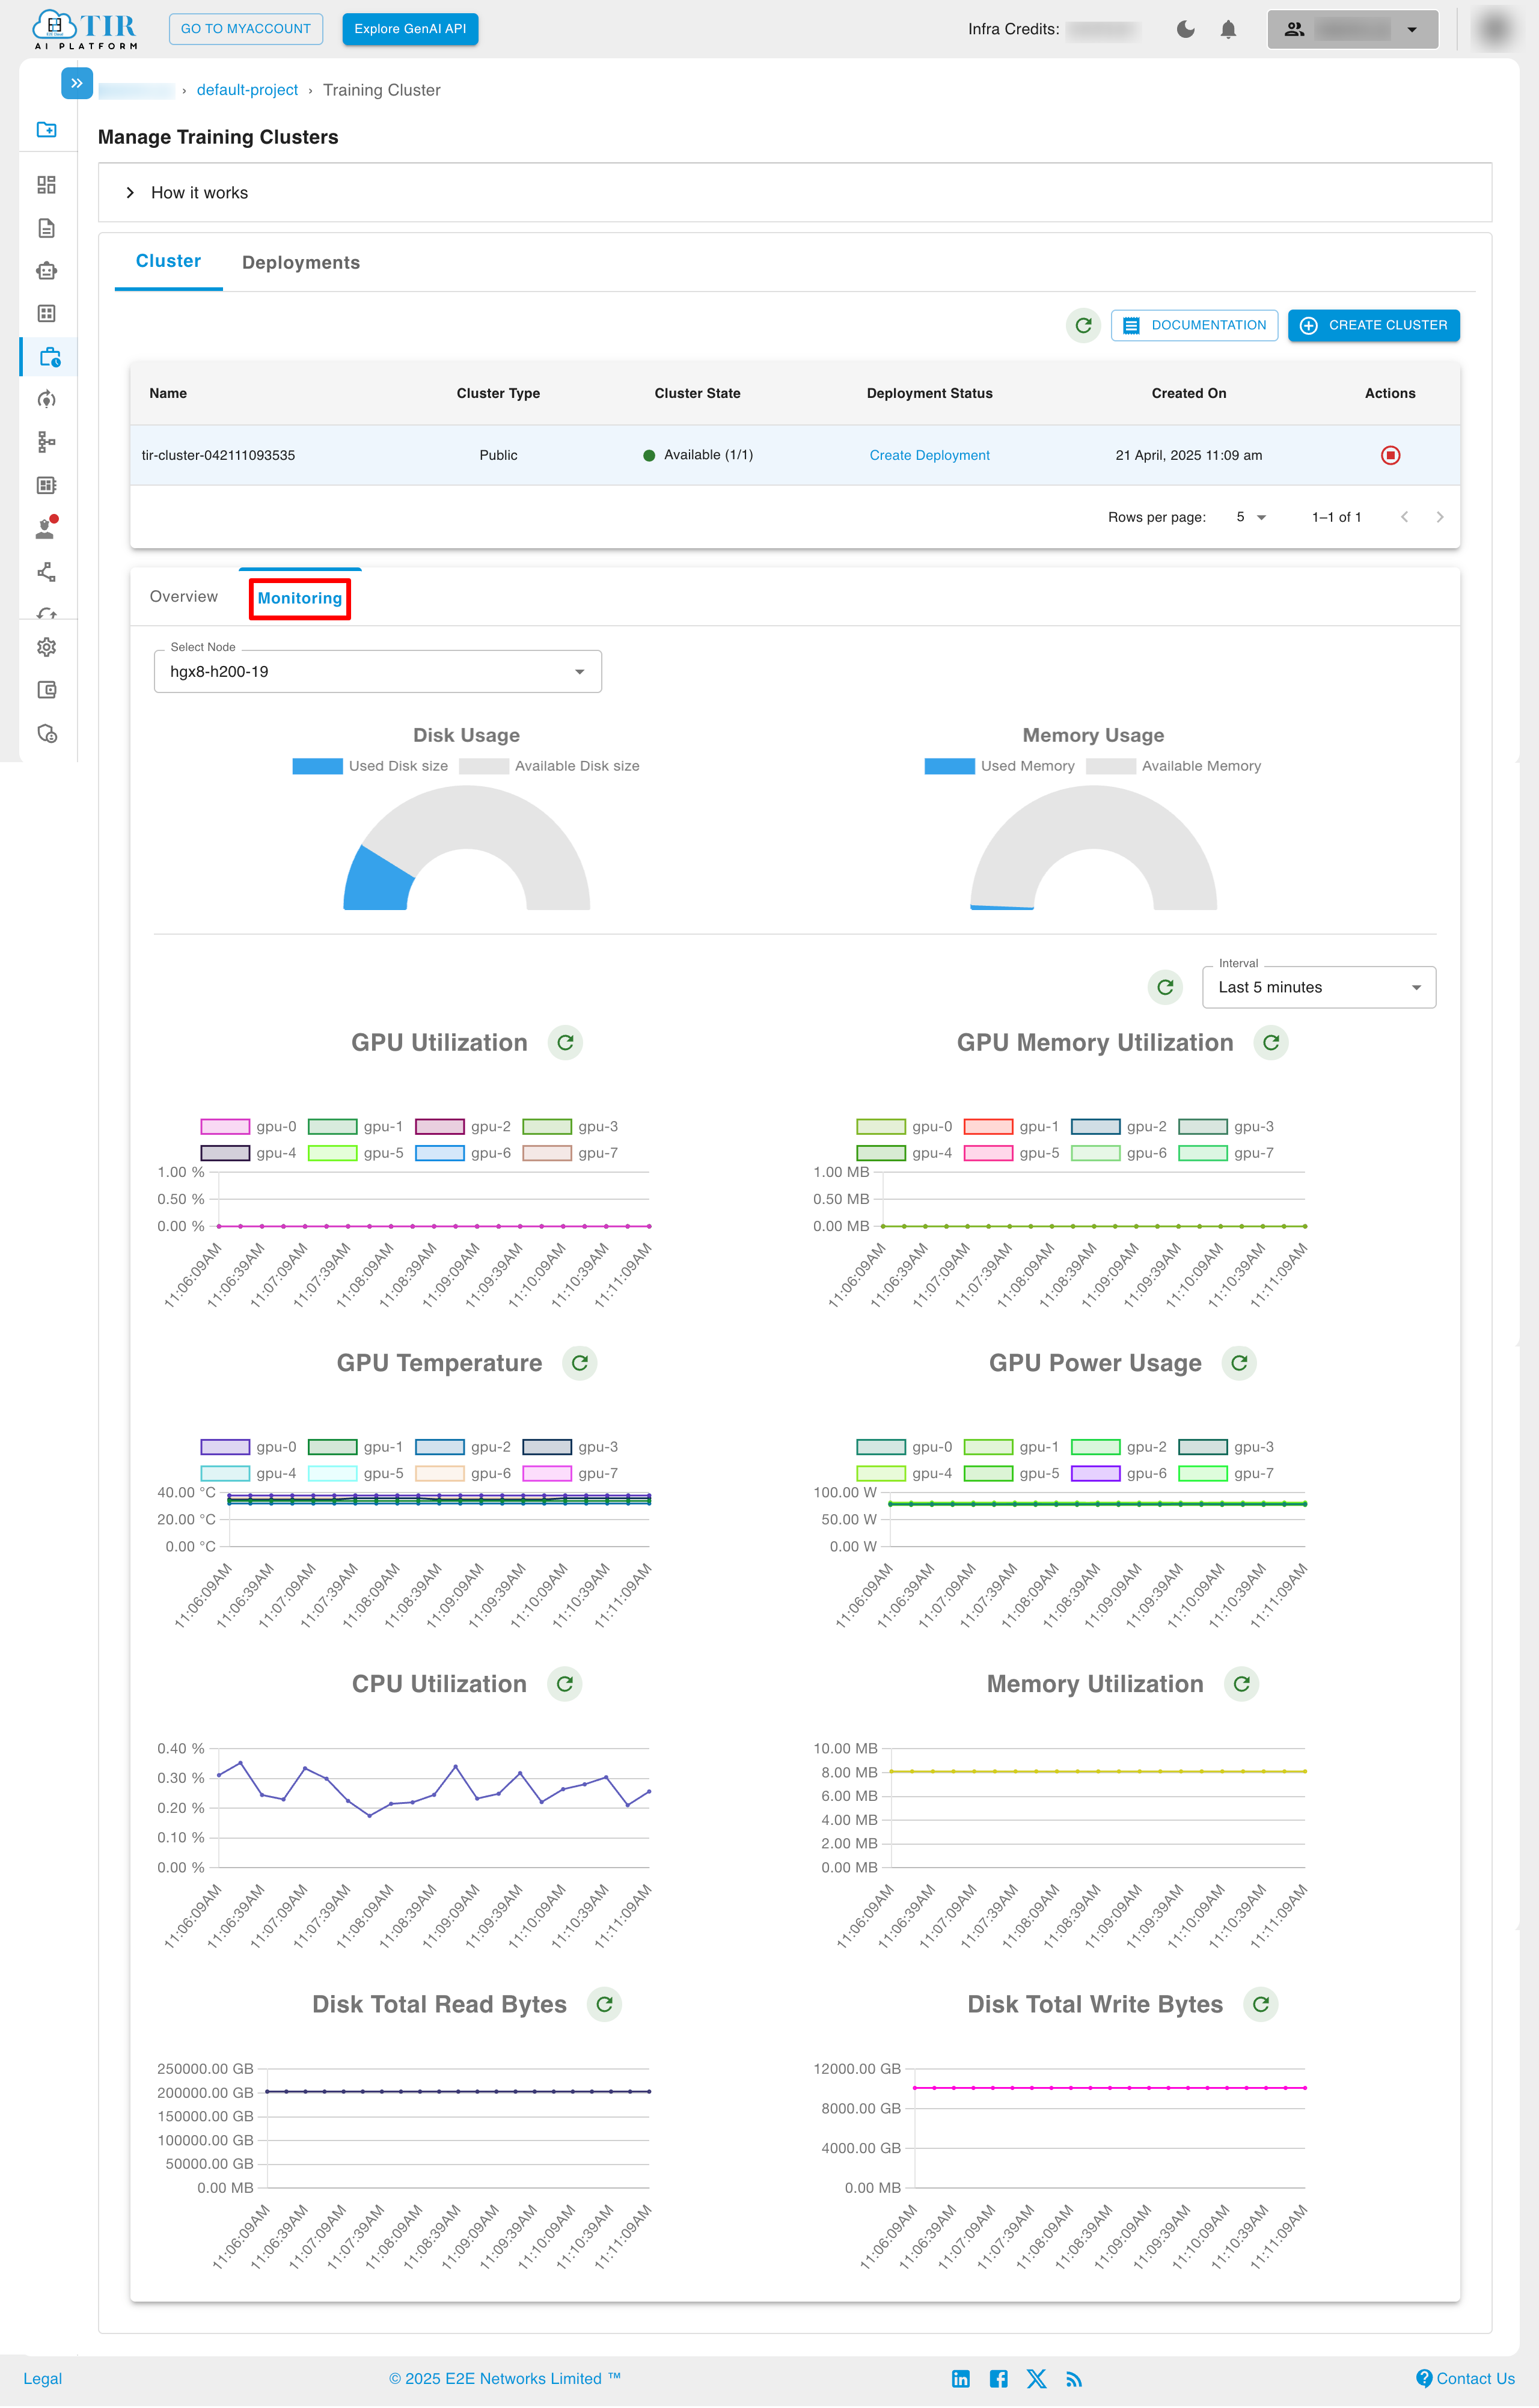This screenshot has width=1539, height=2408.
Task: Refresh the Memory Utilization chart
Action: (x=1241, y=1684)
